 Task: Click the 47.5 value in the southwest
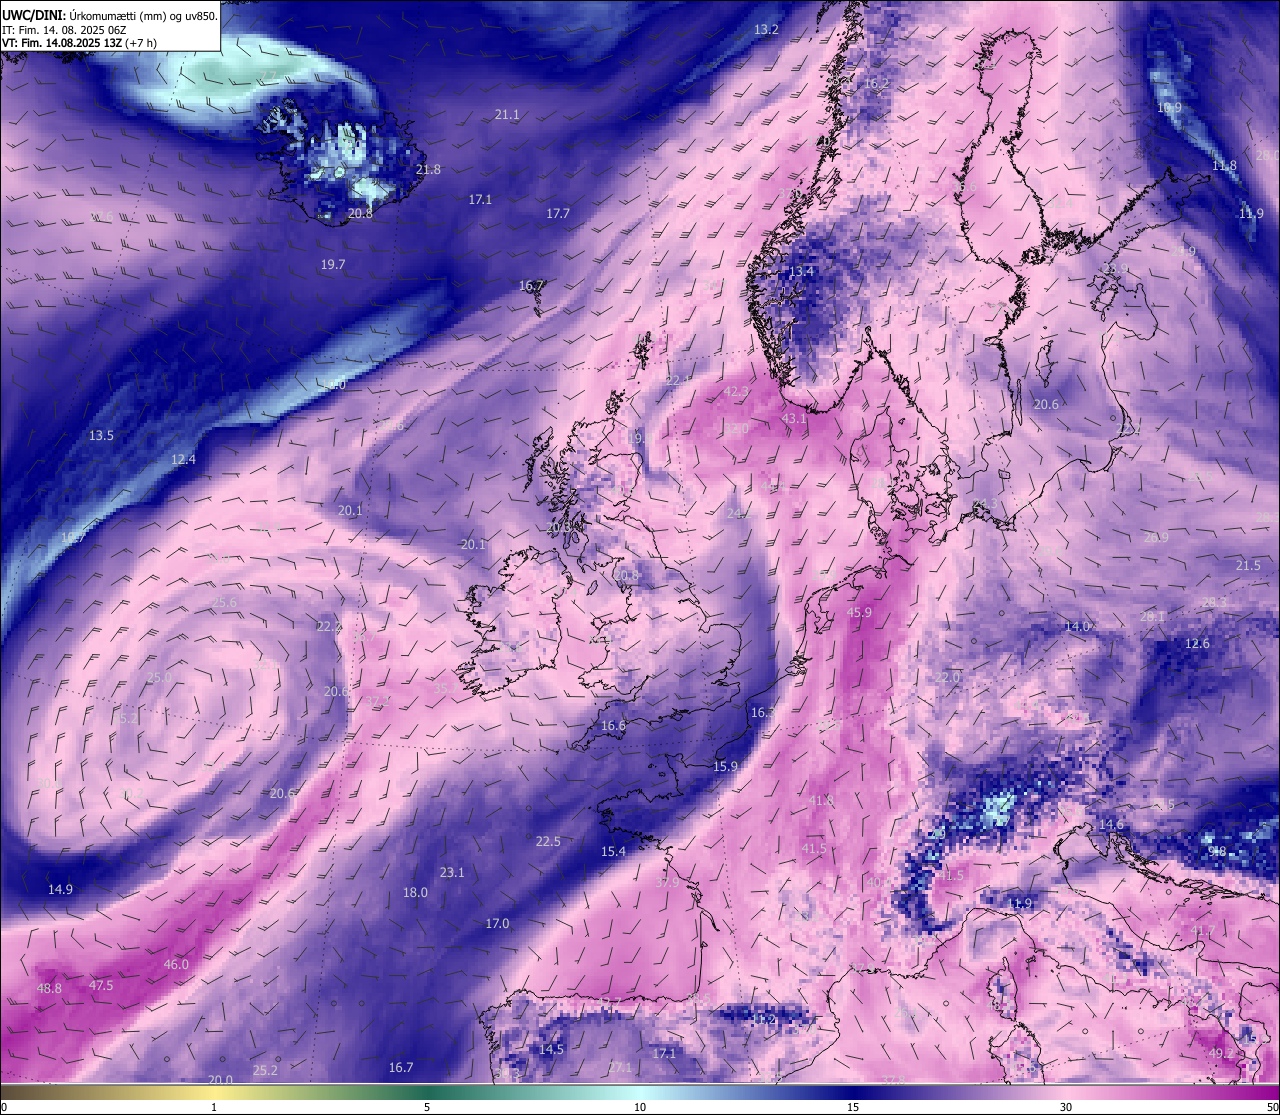click(101, 986)
